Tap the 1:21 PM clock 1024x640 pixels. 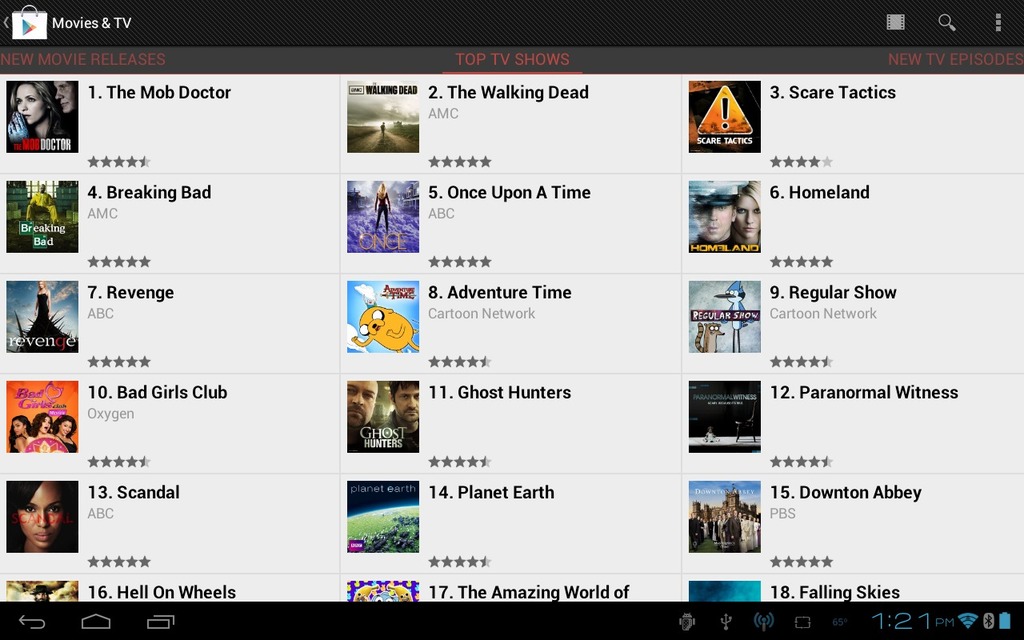912,621
